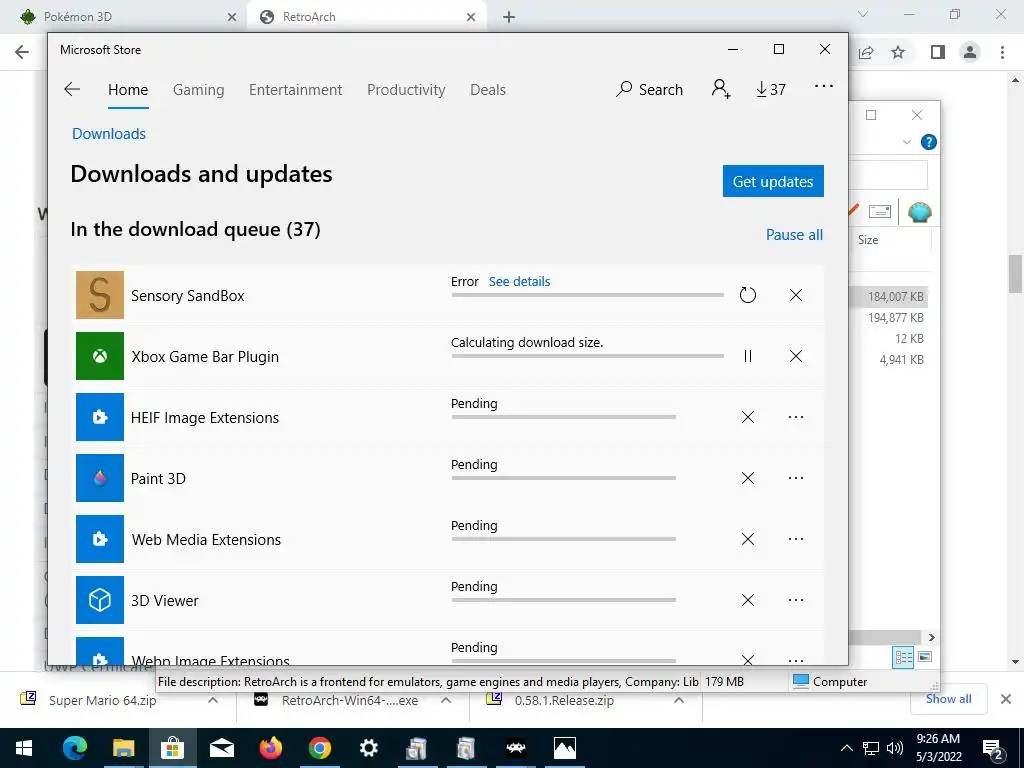Open Super Mario 64.zip download
Image resolution: width=1024 pixels, height=768 pixels.
103,700
